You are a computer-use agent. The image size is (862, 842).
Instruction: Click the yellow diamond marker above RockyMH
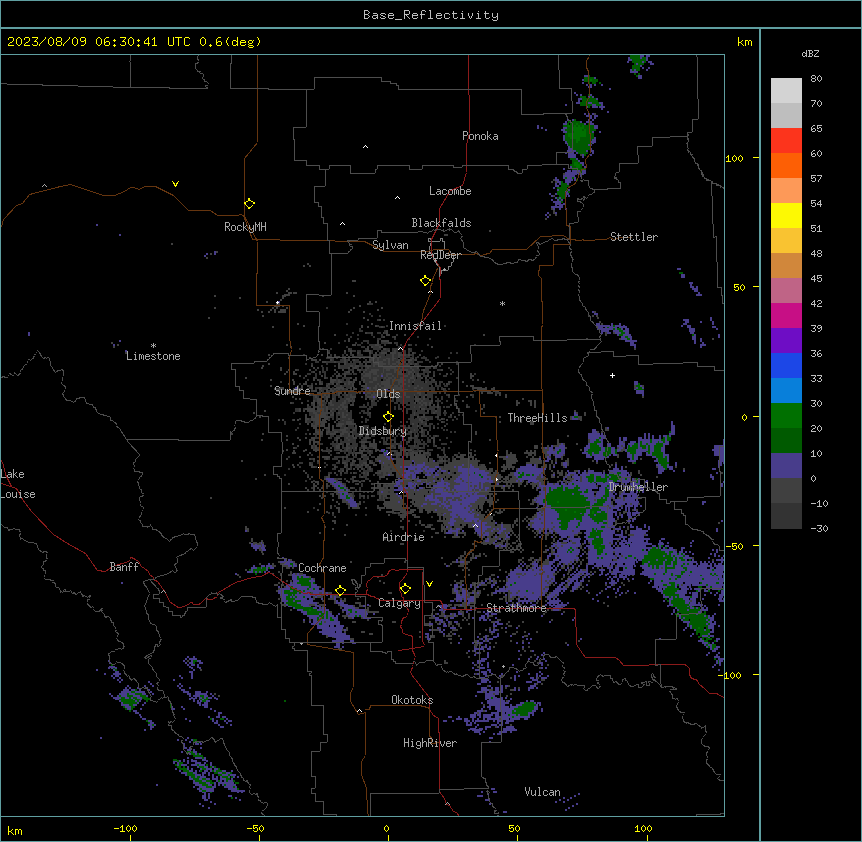tap(249, 204)
